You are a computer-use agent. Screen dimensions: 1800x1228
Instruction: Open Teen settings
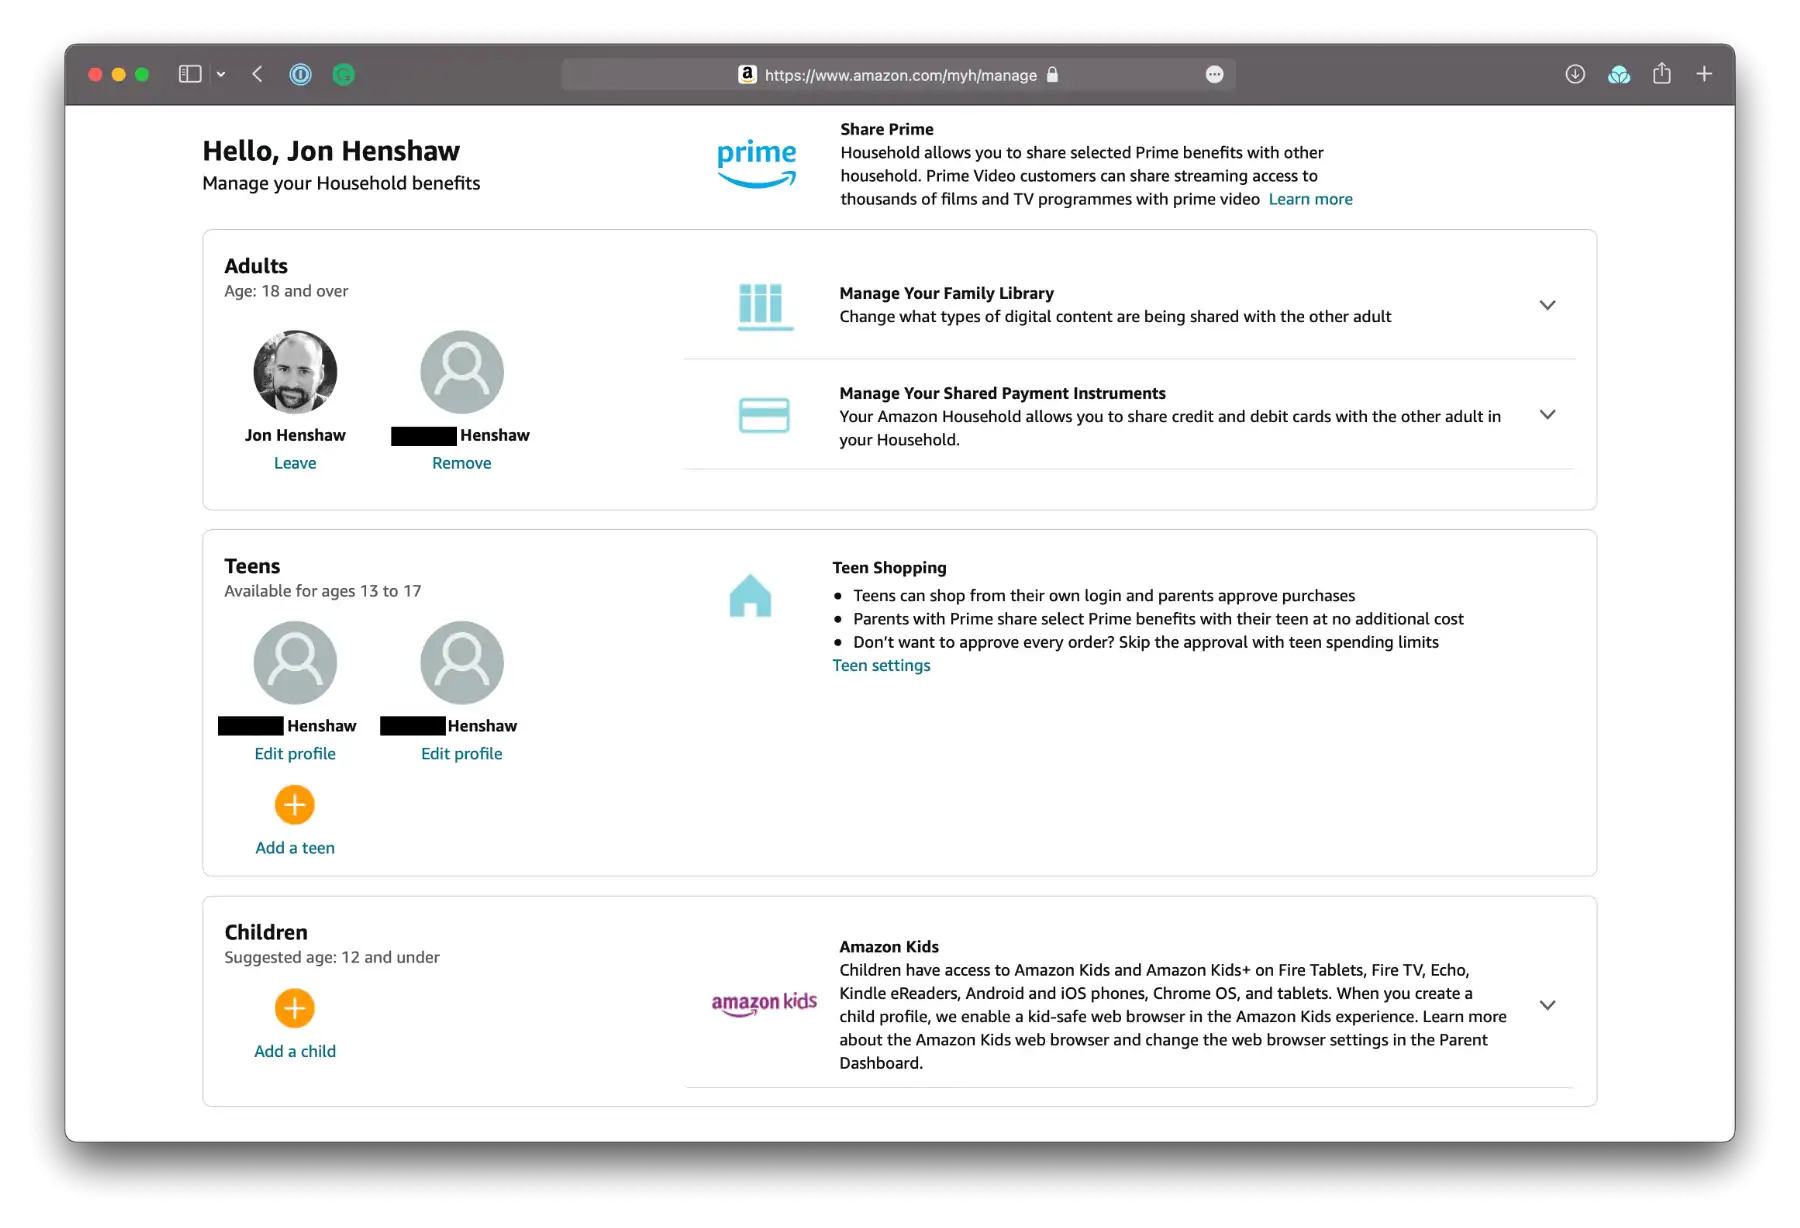881,664
